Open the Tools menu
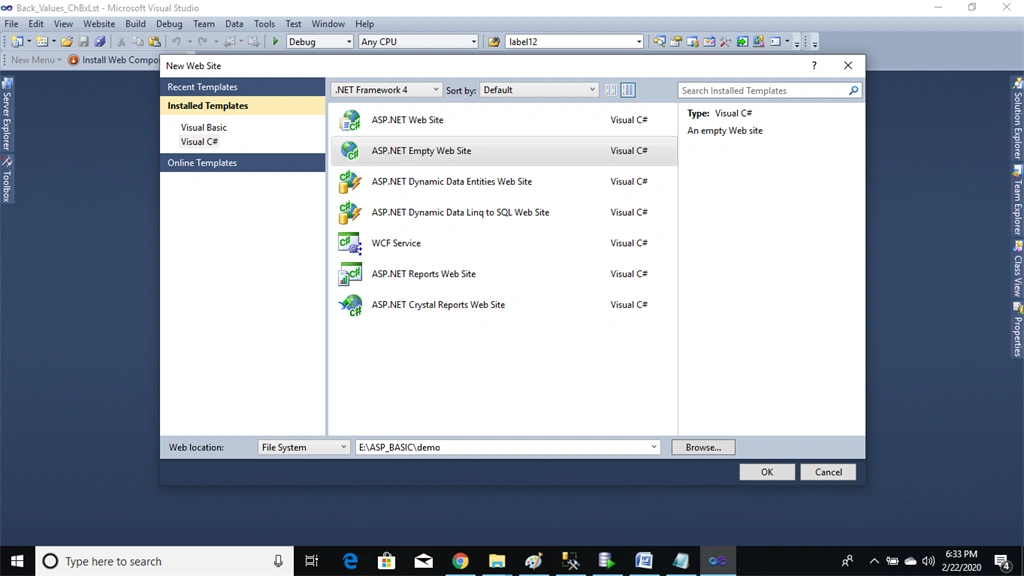This screenshot has width=1024, height=576. coord(264,24)
